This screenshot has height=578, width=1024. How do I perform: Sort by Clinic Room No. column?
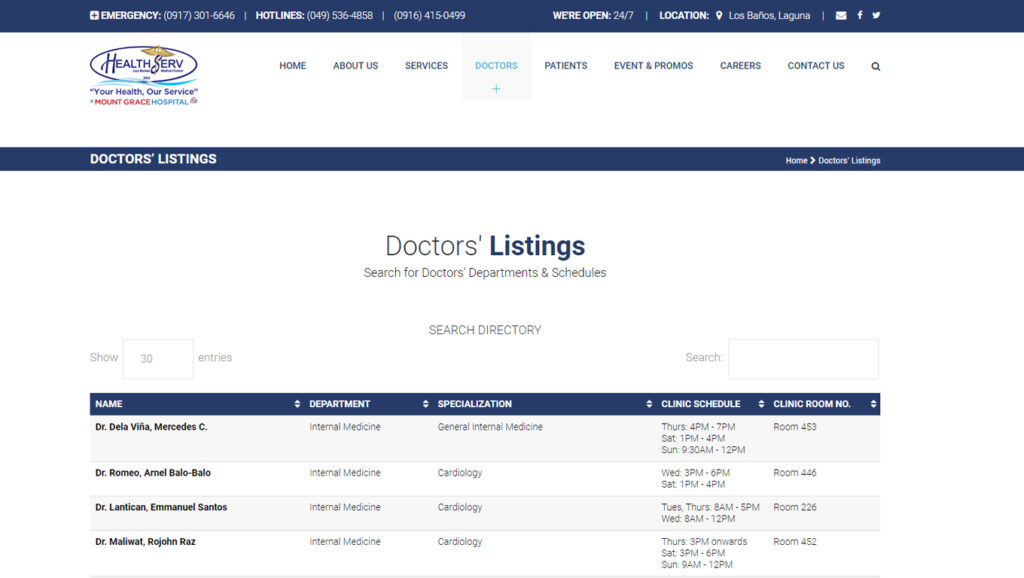tap(873, 404)
